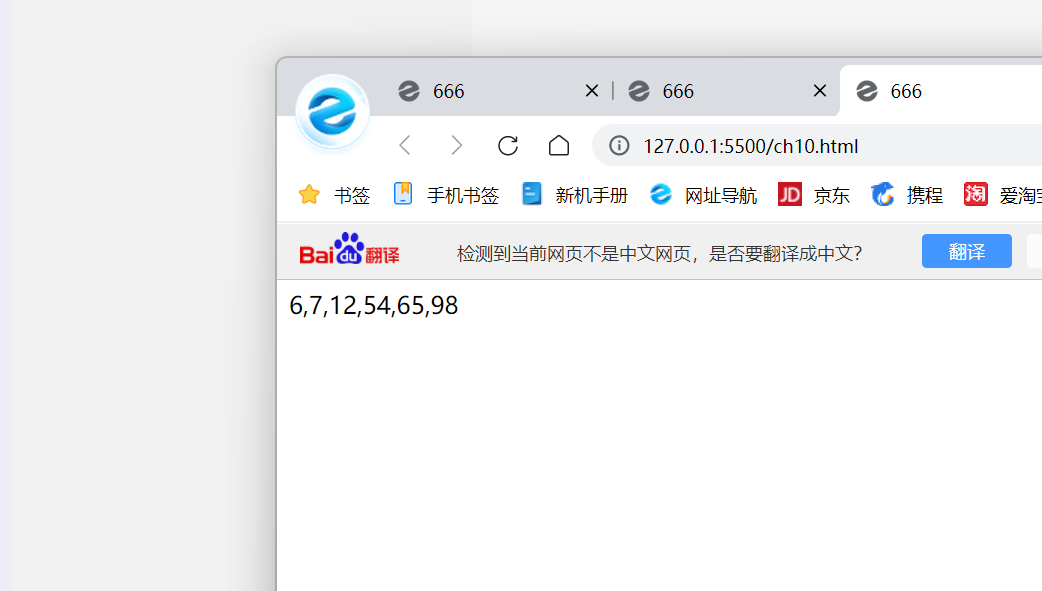Open the 网址导航 bookmark
1042x591 pixels.
(x=703, y=195)
